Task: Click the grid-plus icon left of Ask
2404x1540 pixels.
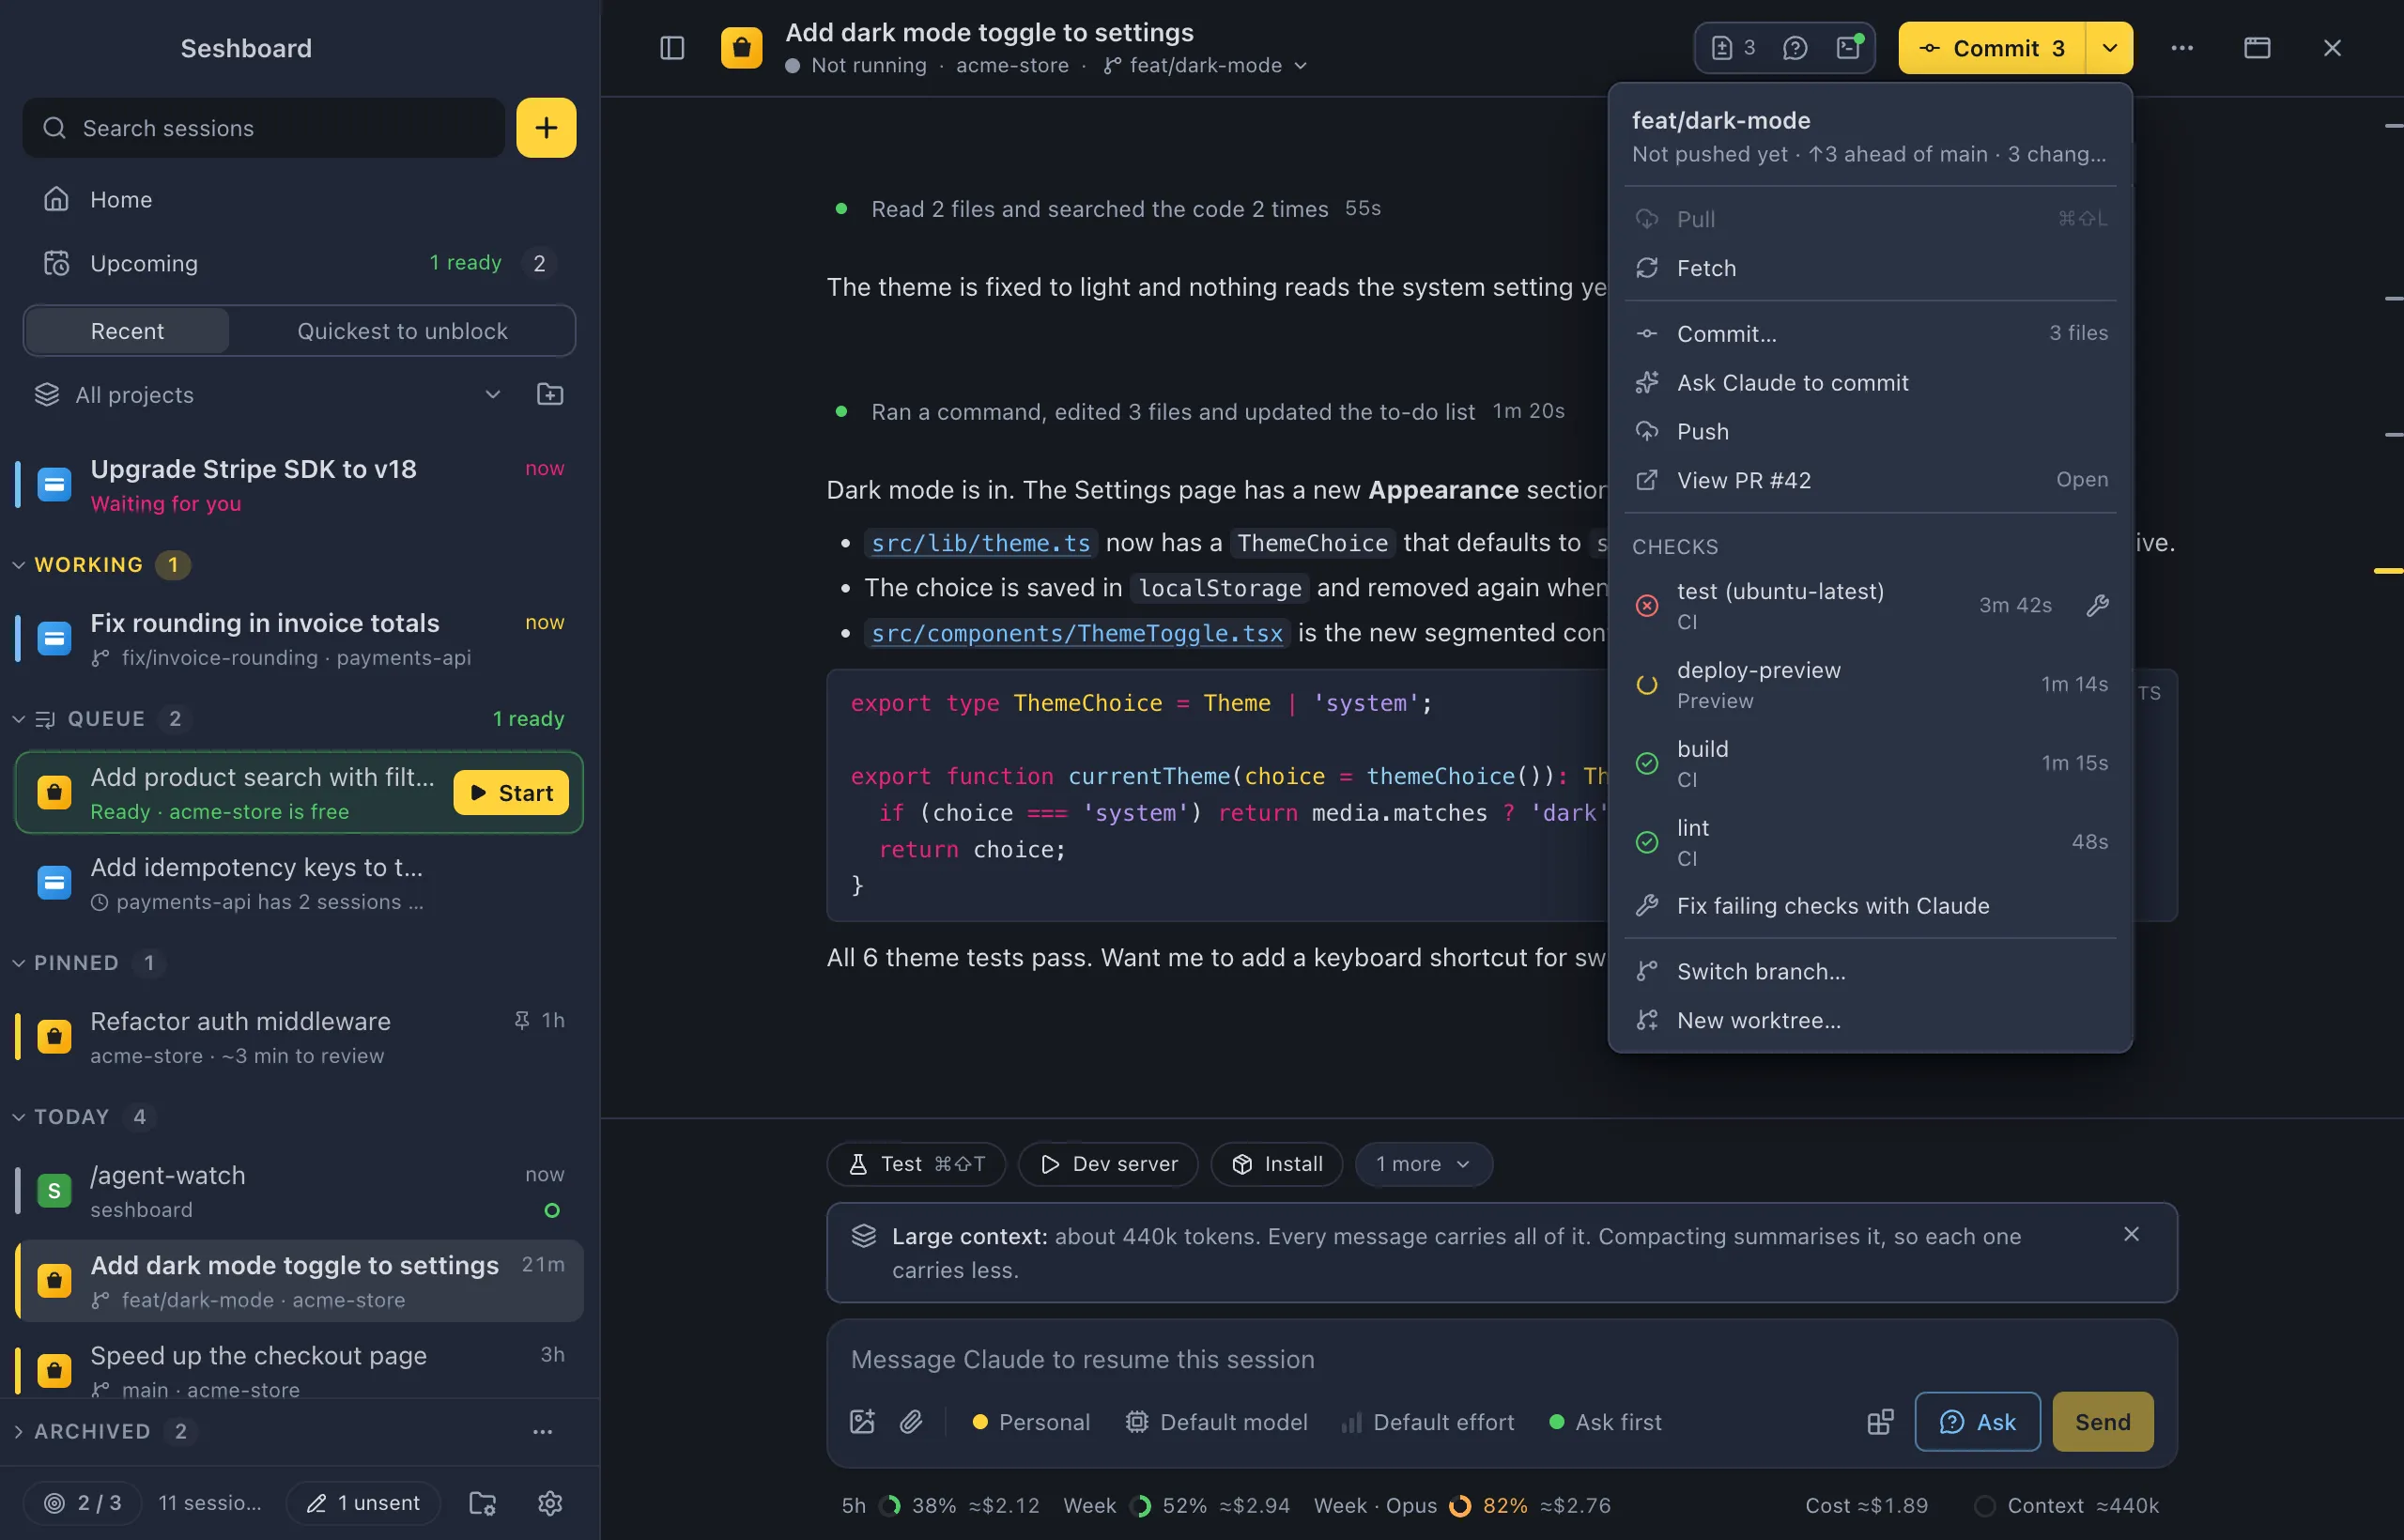Action: 1880,1422
